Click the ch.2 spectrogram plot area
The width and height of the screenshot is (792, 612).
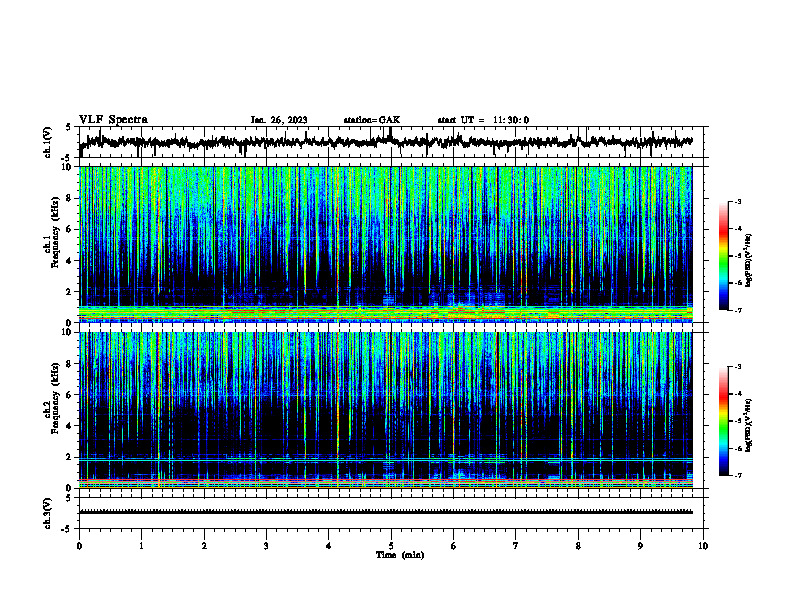tap(385, 410)
